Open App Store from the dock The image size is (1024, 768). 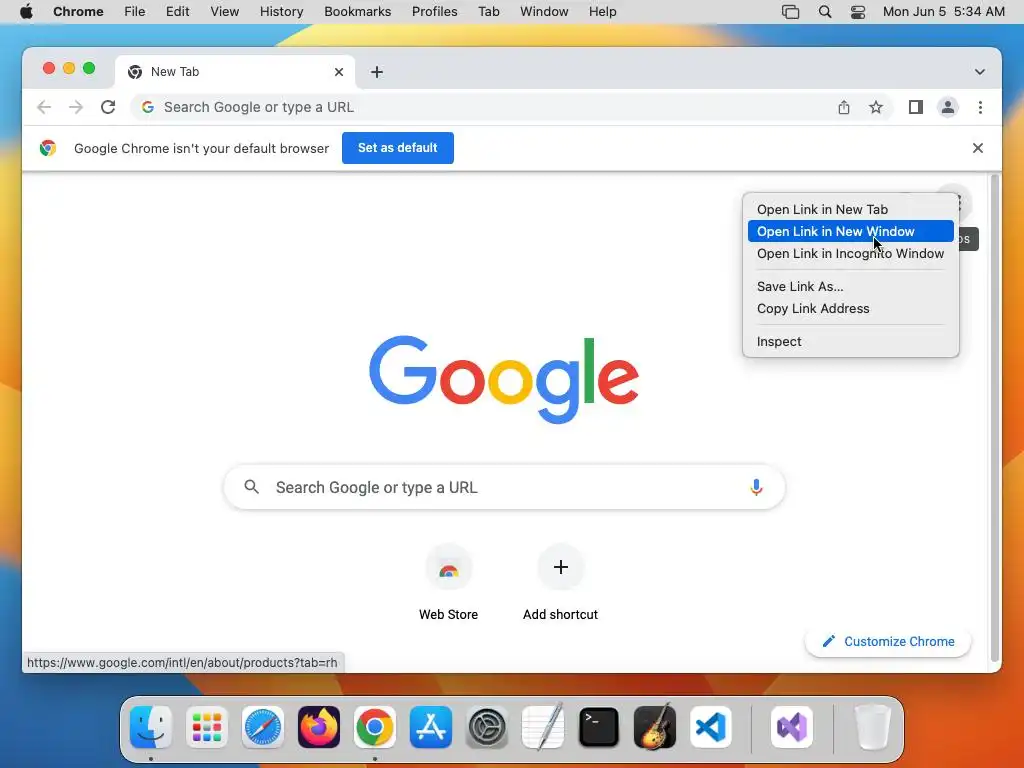[x=431, y=727]
